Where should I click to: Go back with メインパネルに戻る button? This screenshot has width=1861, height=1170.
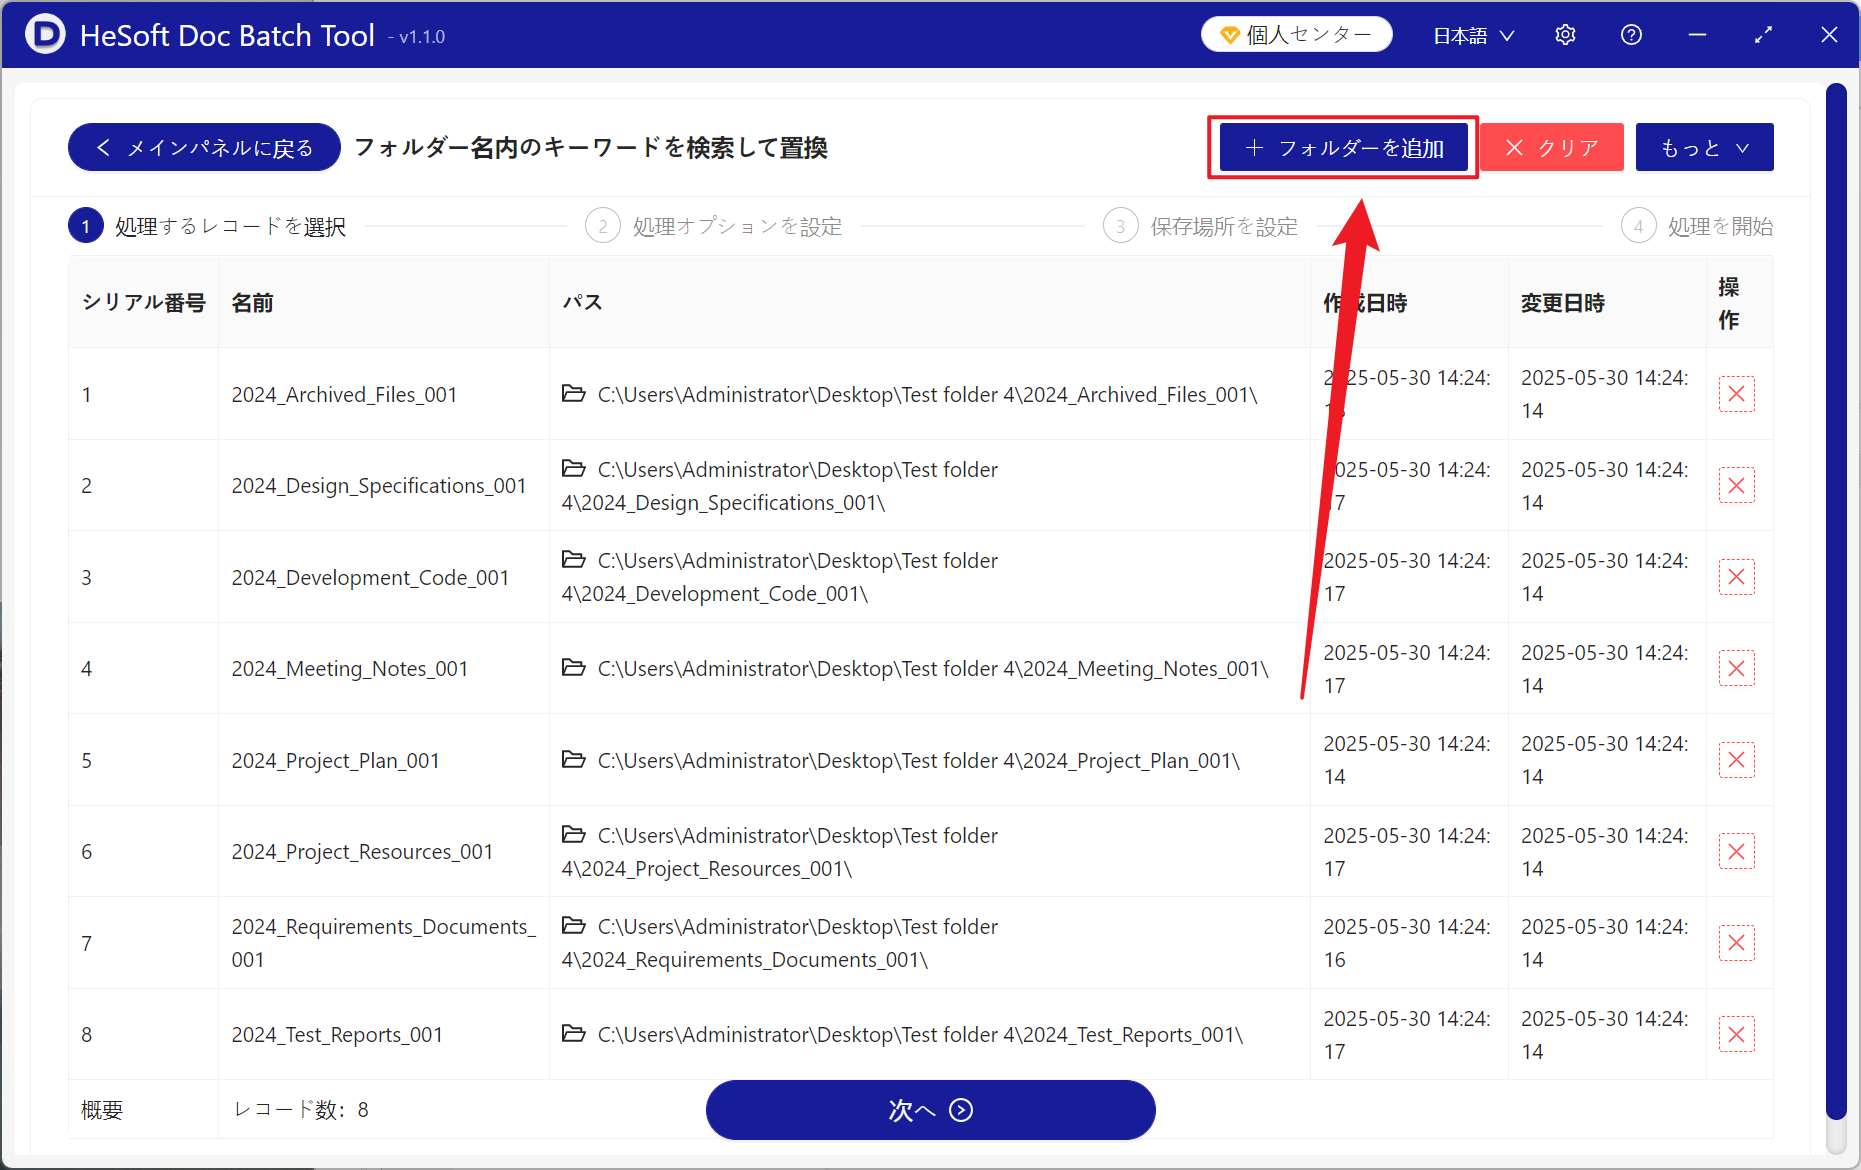(204, 148)
